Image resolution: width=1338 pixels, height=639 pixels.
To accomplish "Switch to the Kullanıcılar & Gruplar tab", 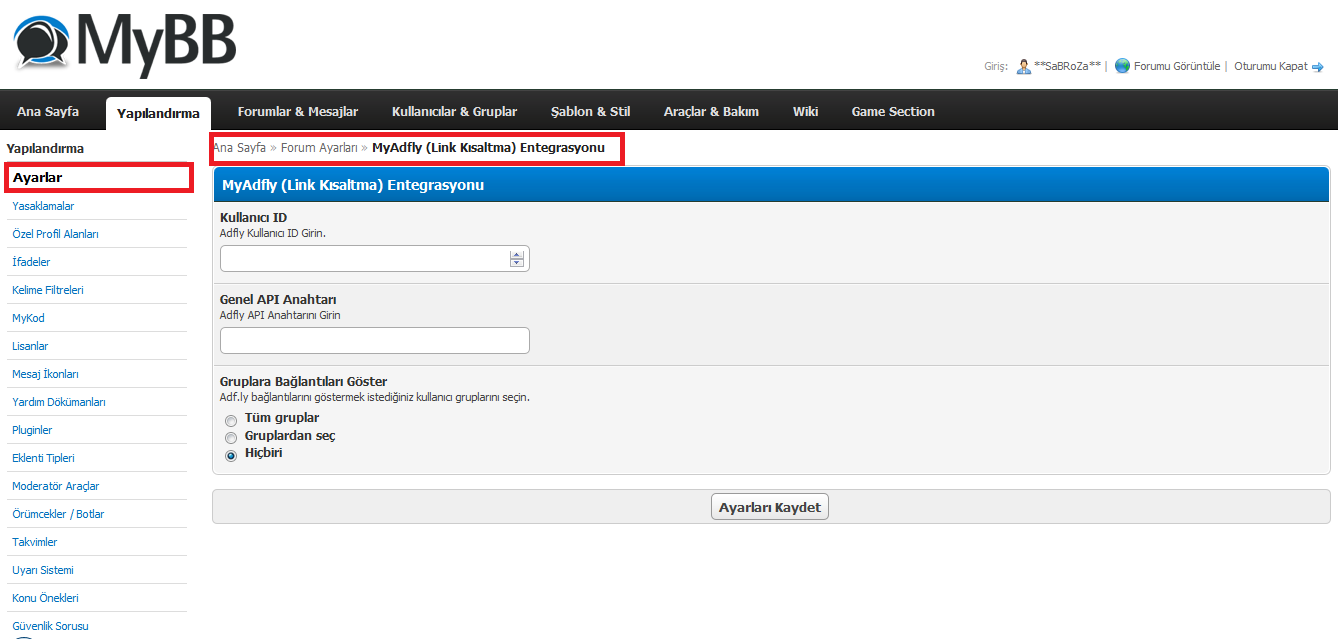I will [x=455, y=111].
